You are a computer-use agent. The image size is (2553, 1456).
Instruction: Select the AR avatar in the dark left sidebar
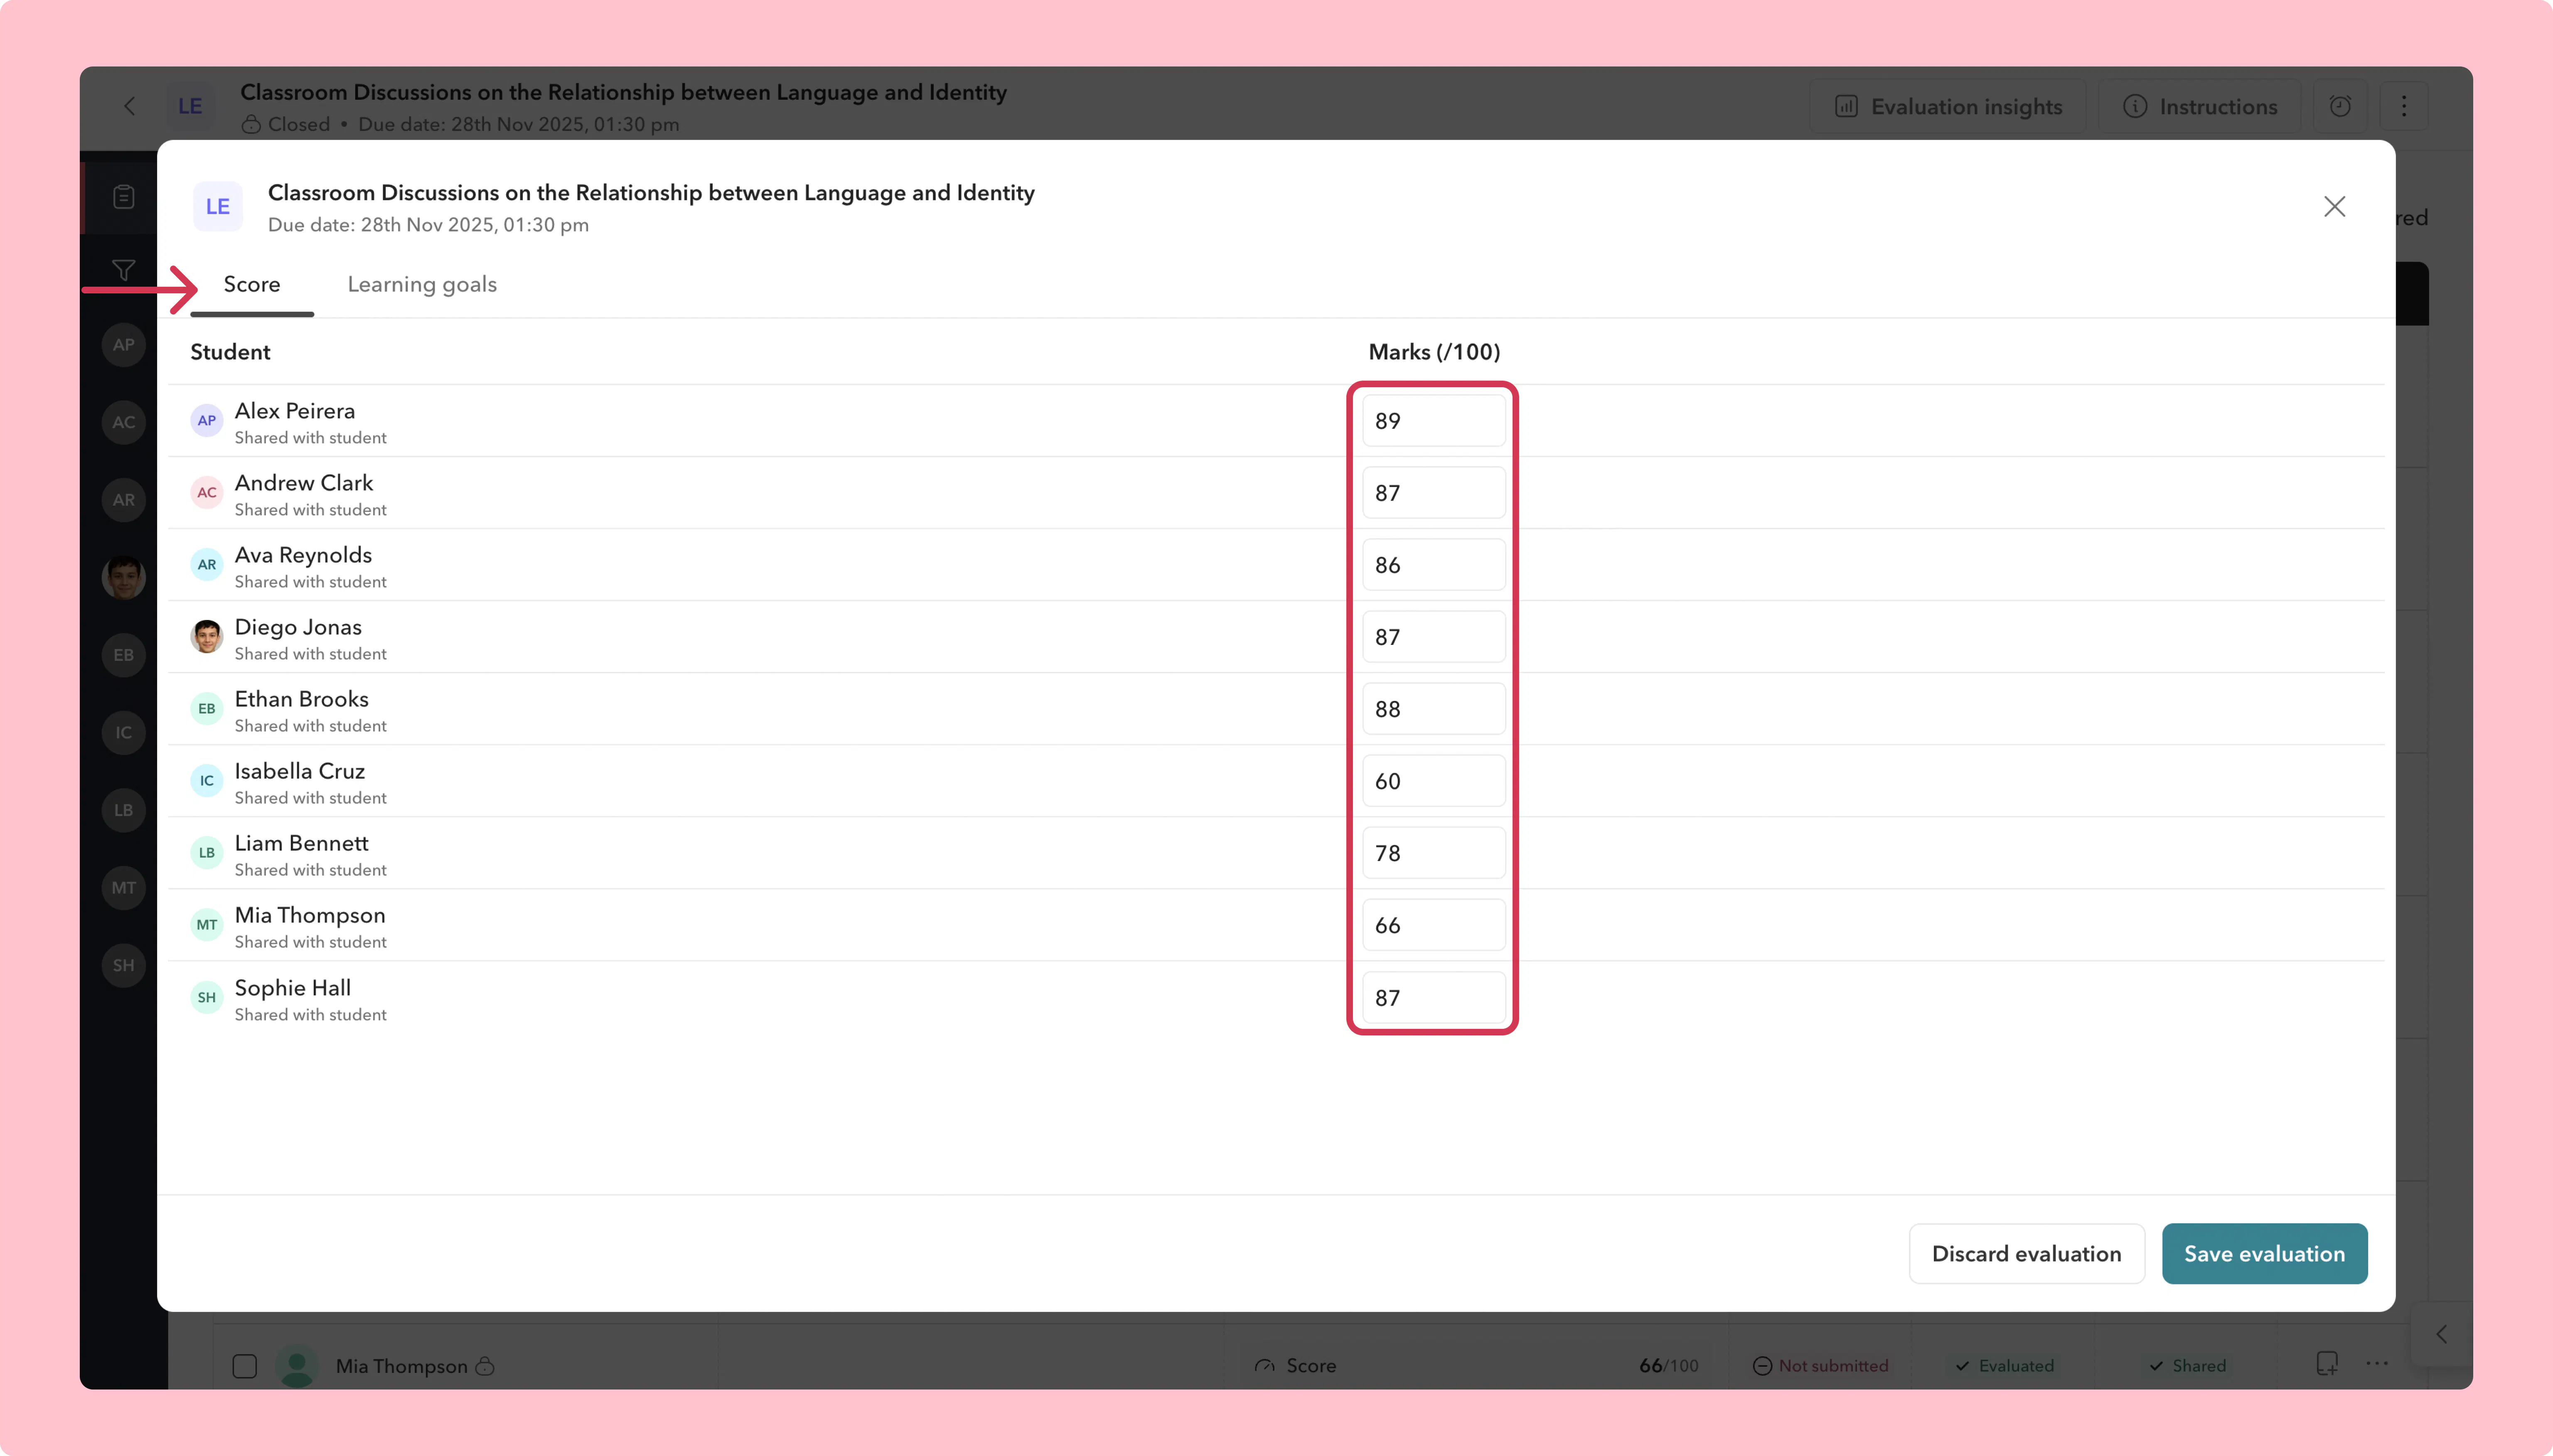pos(124,500)
